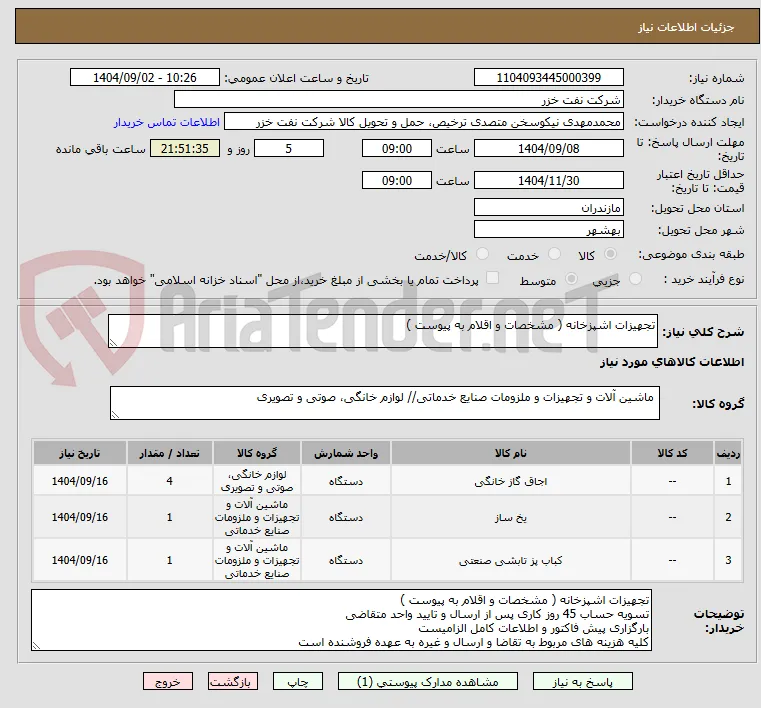Click the تعداد / مقدار column header
Viewport: 761px width, 708px height.
click(x=169, y=453)
